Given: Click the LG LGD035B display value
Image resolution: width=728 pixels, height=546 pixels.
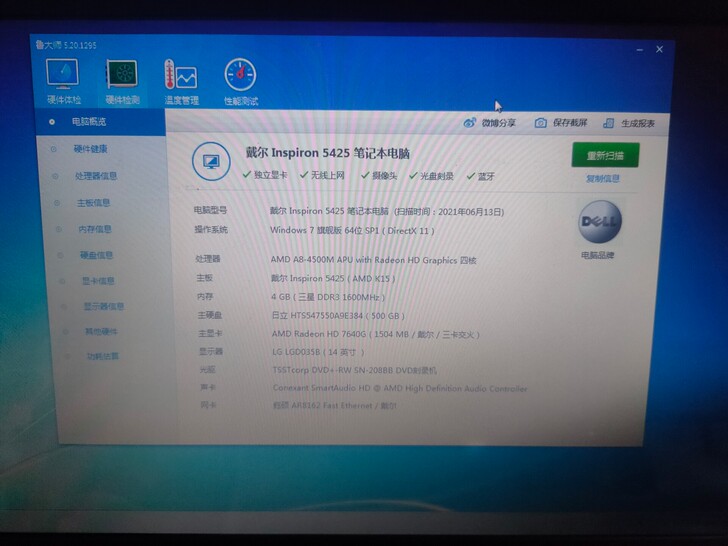Looking at the screenshot, I should (318, 352).
